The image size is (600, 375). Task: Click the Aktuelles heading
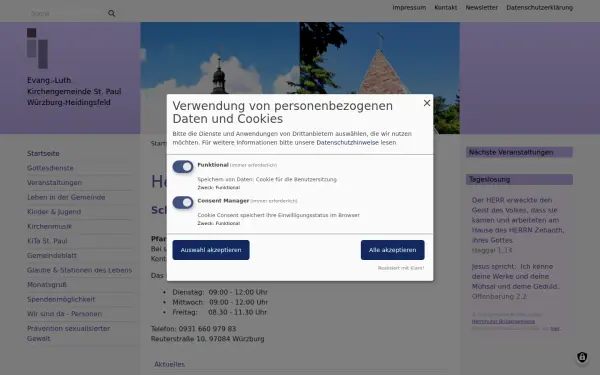(x=170, y=364)
